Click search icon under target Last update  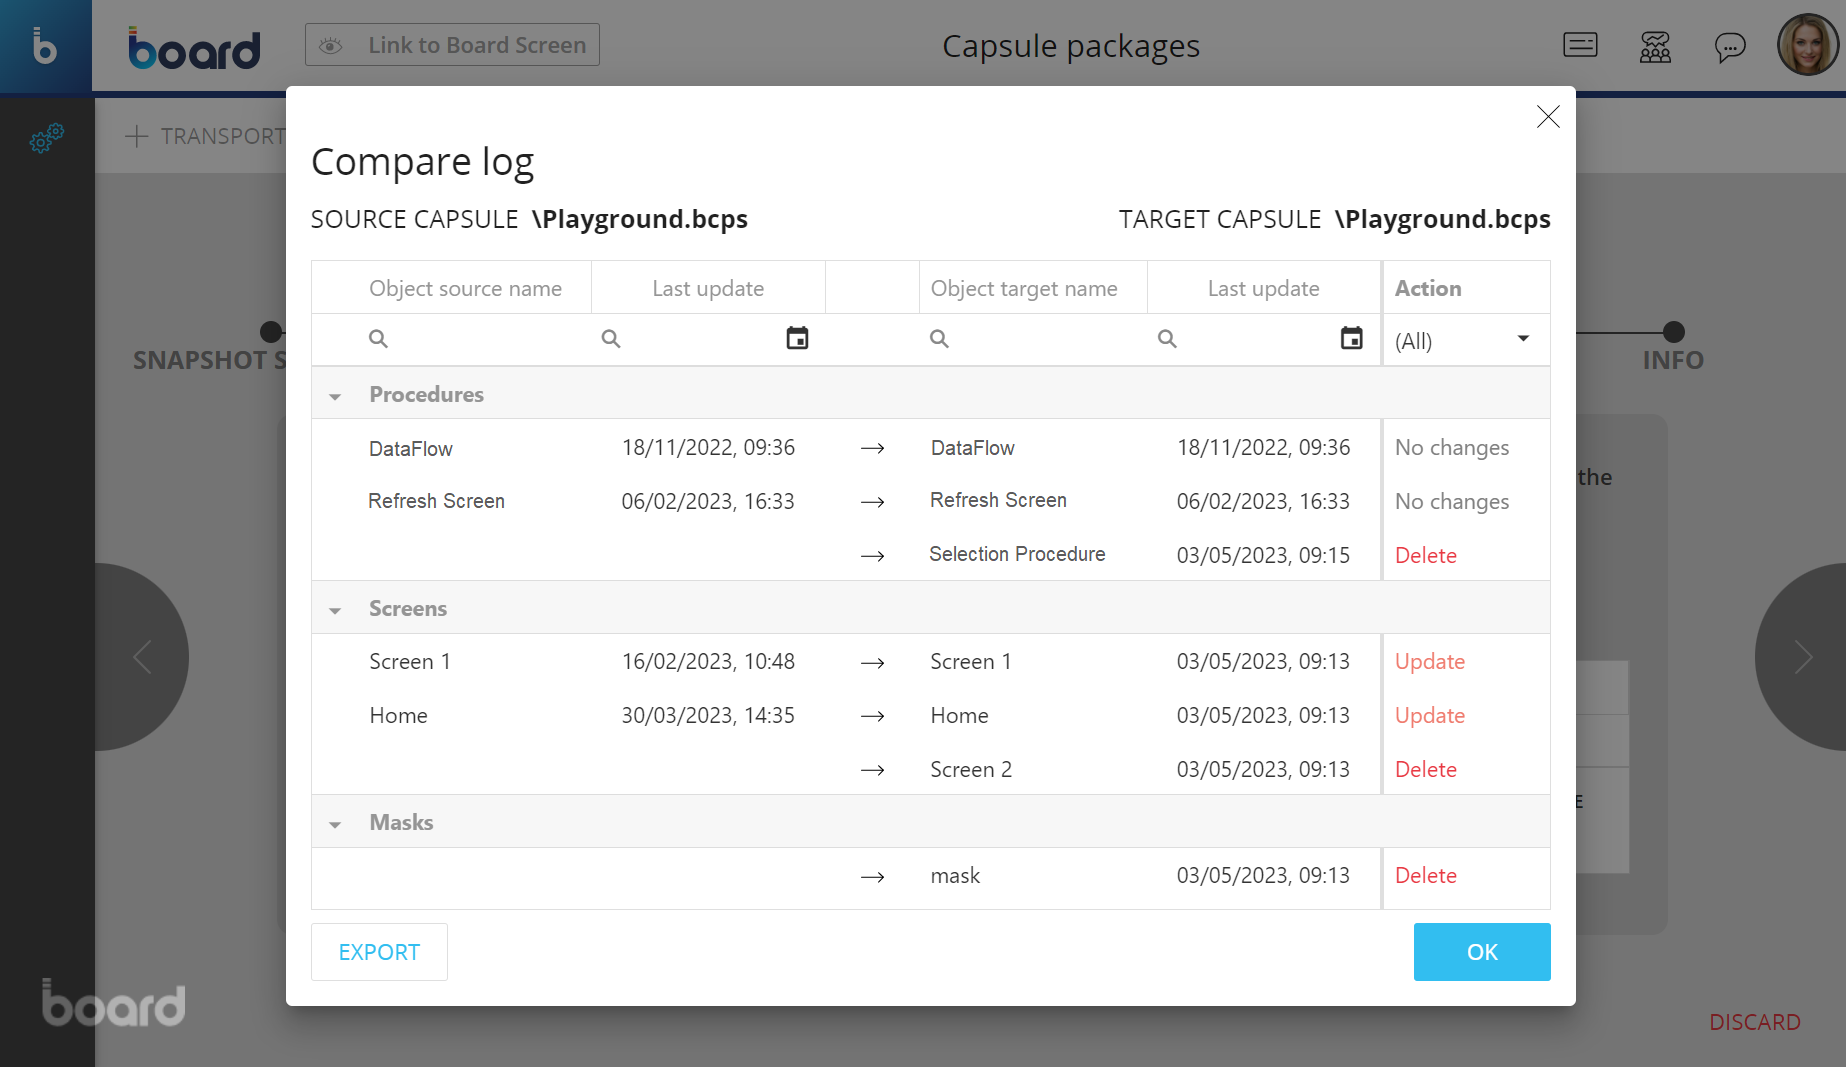(1167, 339)
